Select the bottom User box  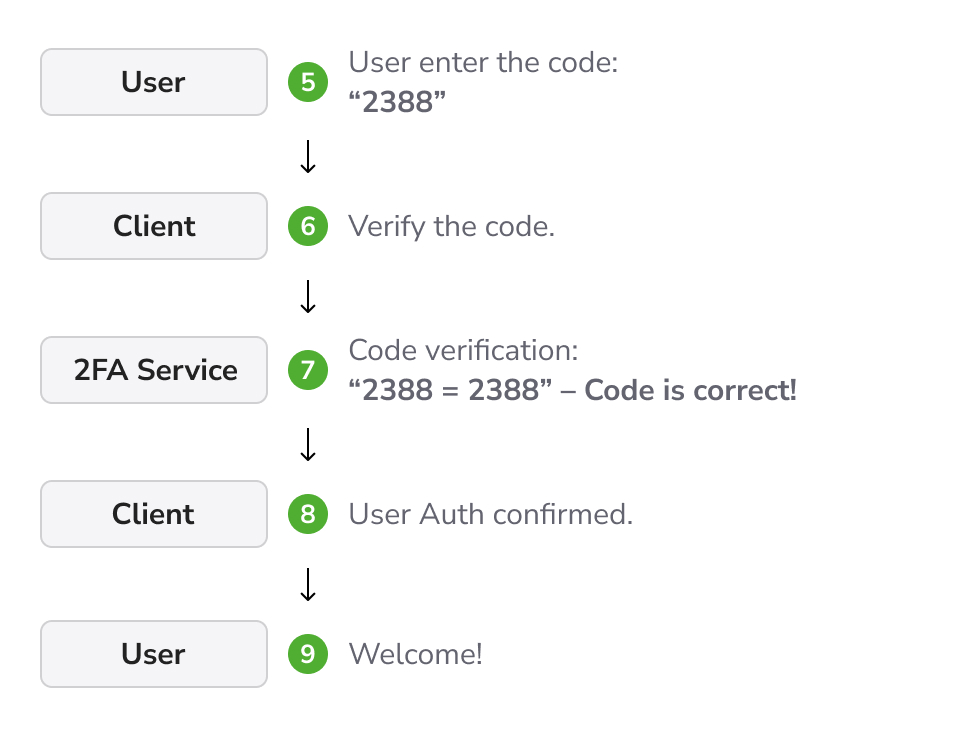pos(154,654)
